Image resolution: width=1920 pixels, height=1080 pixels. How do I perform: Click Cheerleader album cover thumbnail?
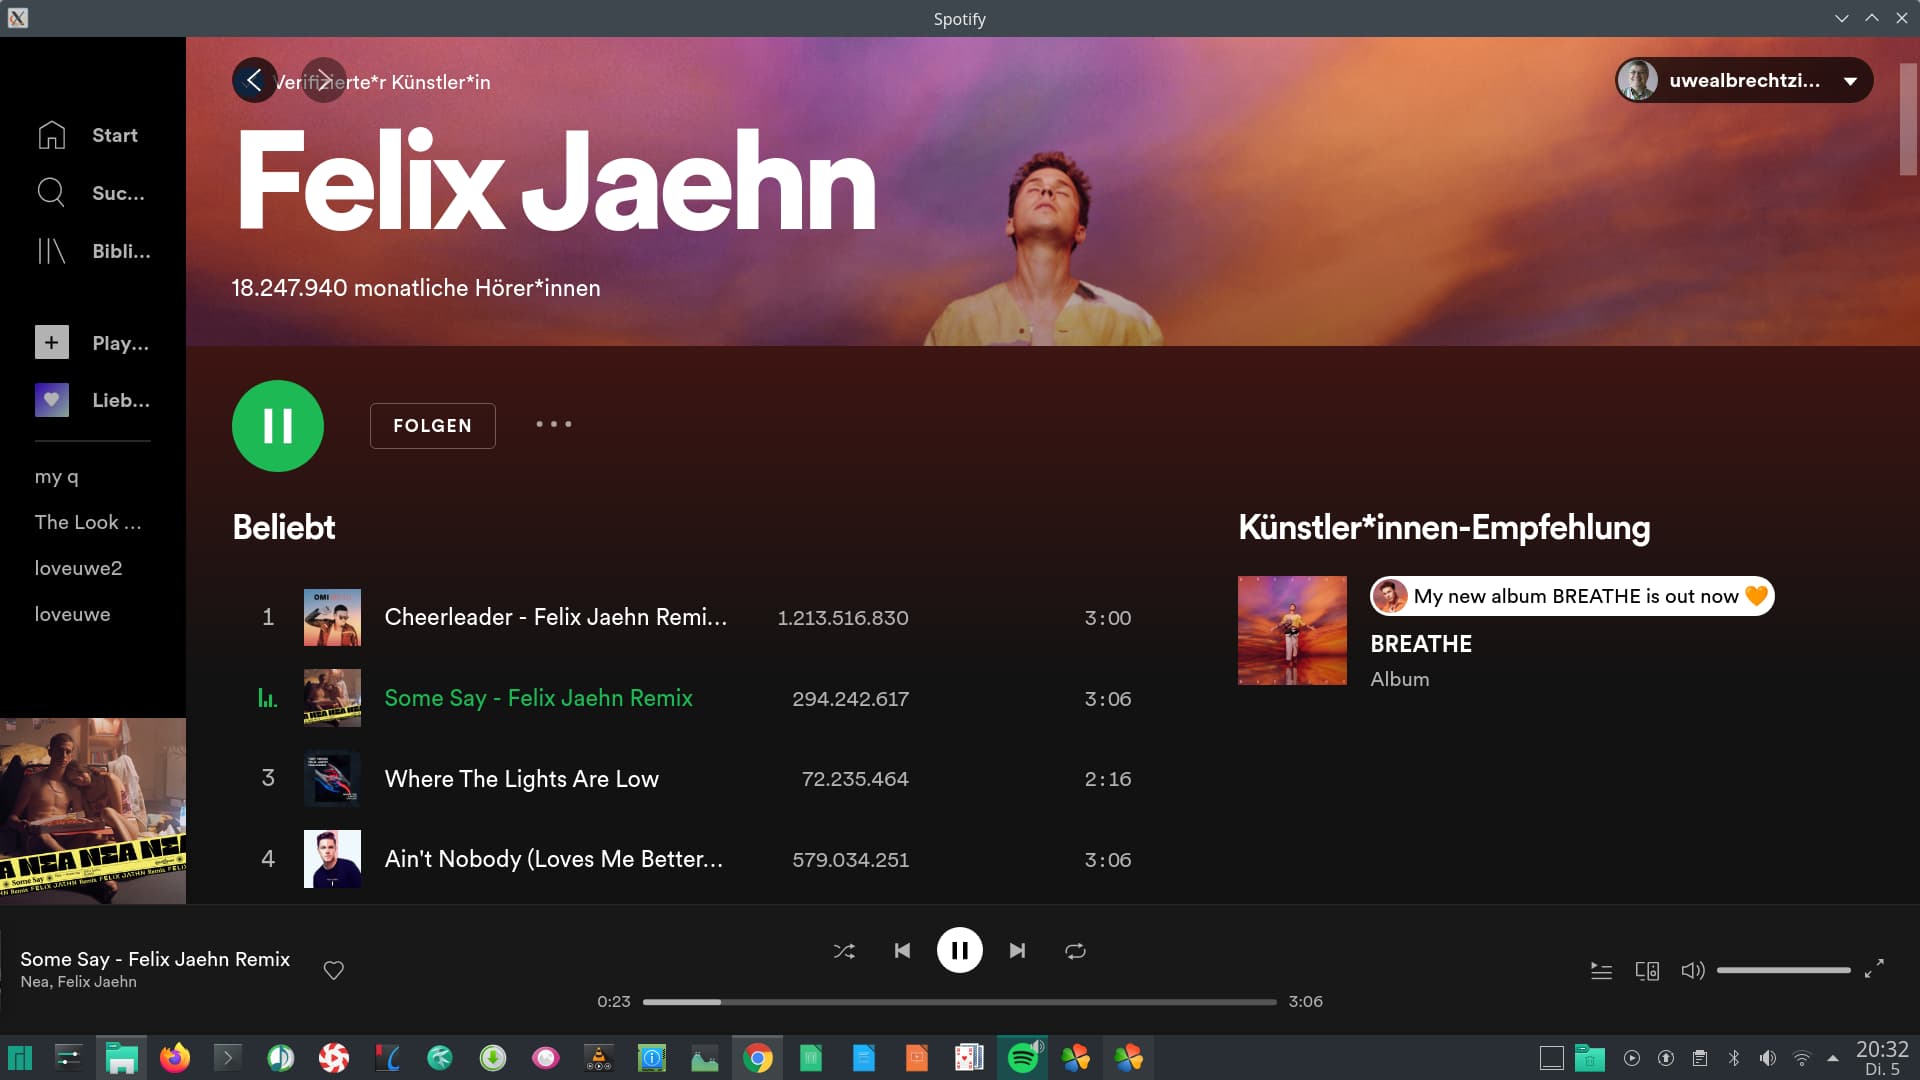click(332, 618)
